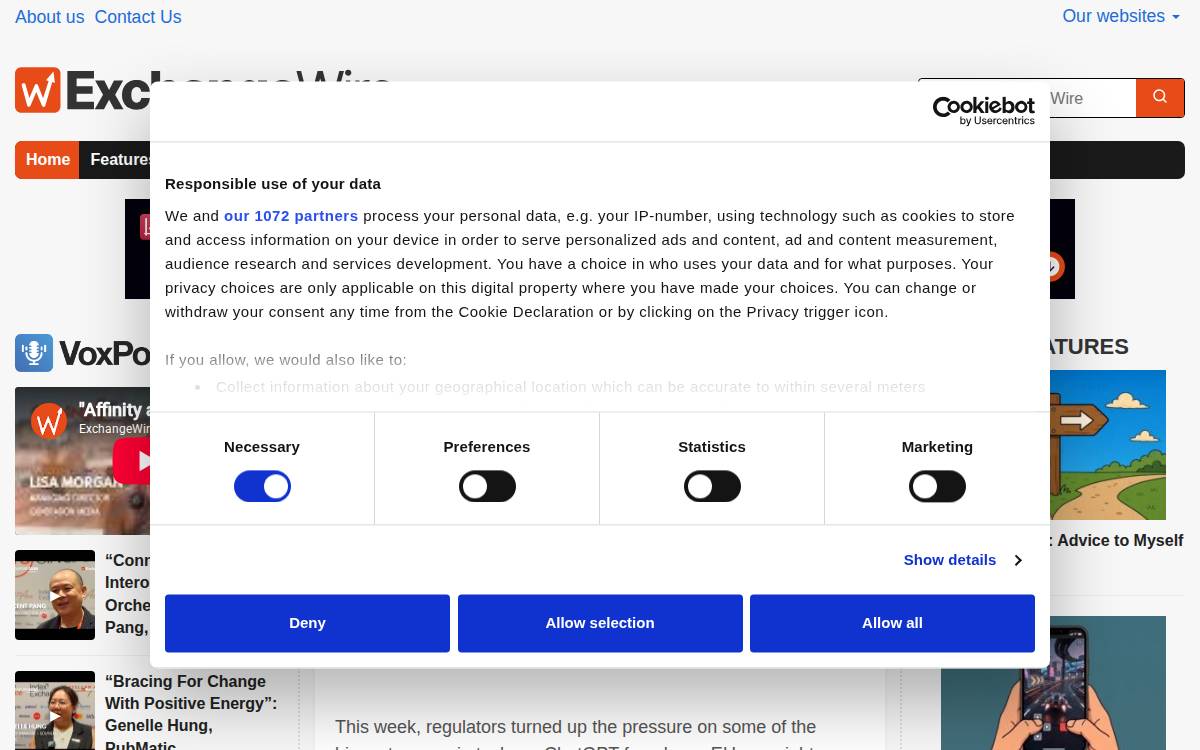The image size is (1200, 750).
Task: Open the Genelle Hung video thumbnail
Action: click(55, 710)
